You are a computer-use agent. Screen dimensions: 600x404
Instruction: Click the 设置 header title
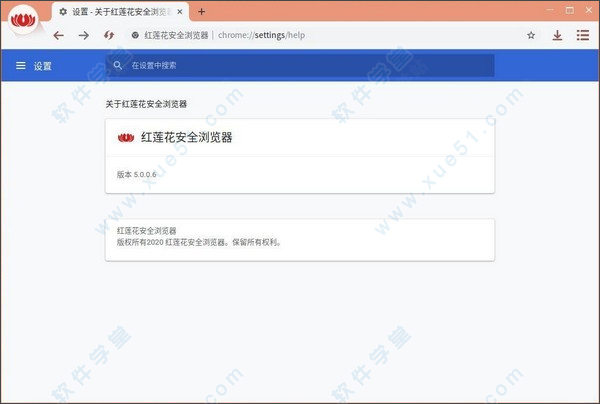pyautogui.click(x=42, y=66)
